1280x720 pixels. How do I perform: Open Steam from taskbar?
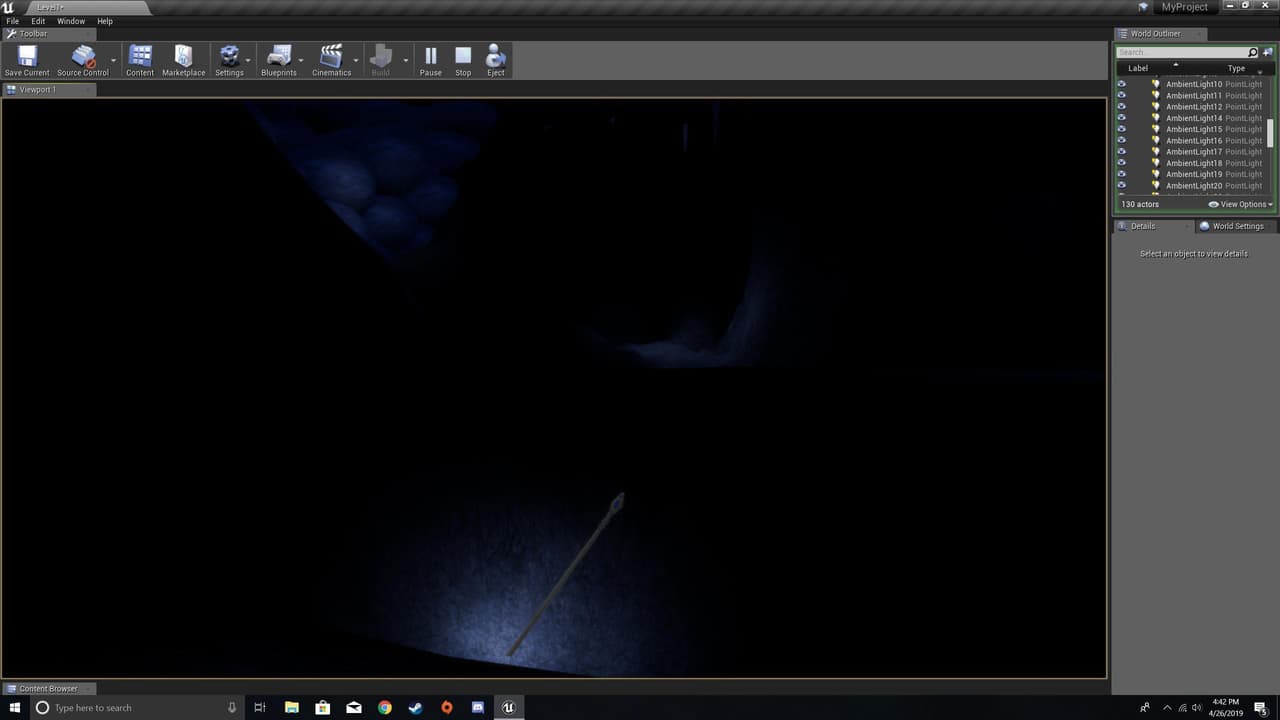pyautogui.click(x=416, y=708)
